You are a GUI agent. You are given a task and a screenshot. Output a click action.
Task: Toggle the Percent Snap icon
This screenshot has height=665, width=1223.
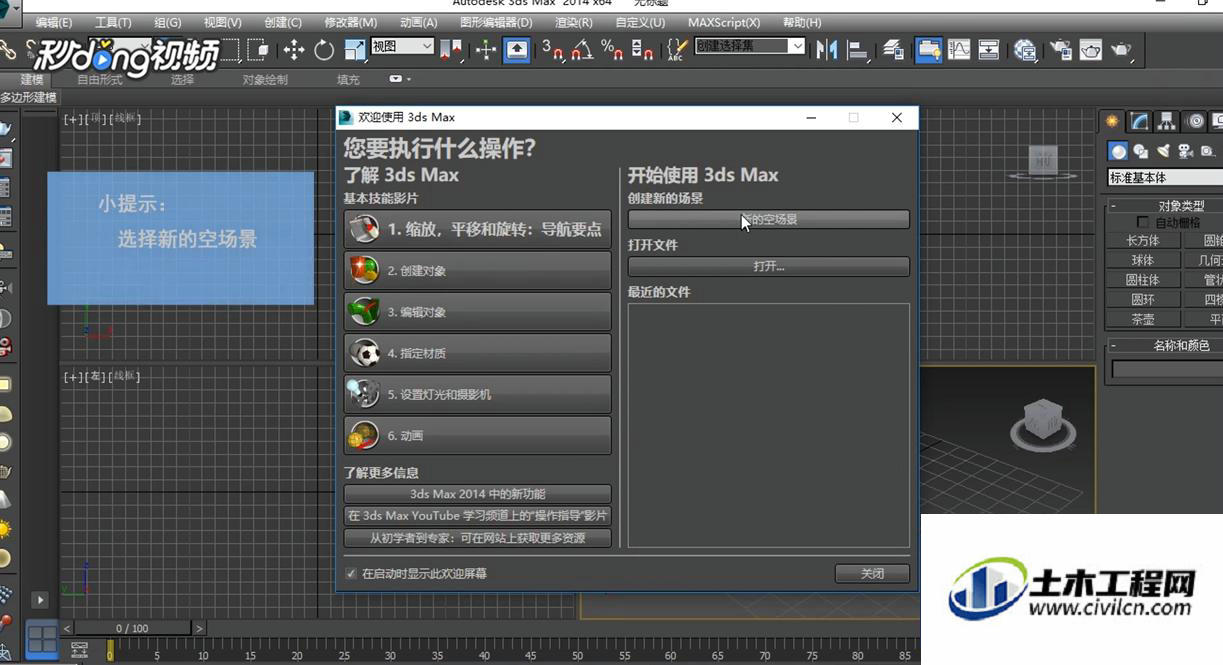(612, 49)
